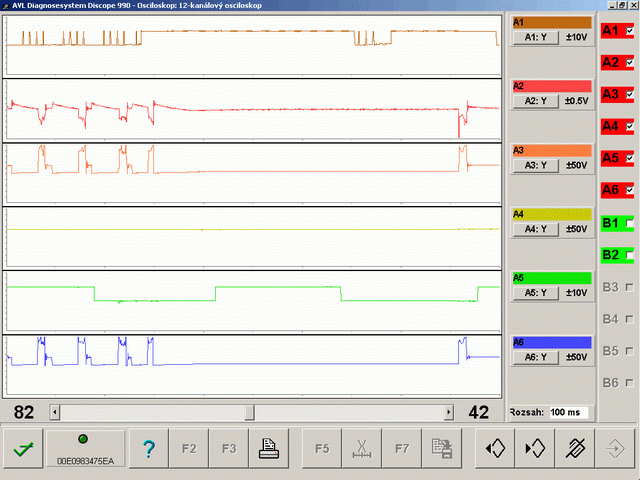This screenshot has height=480, width=640.
Task: Click the save-to-disk report icon
Action: 442,449
